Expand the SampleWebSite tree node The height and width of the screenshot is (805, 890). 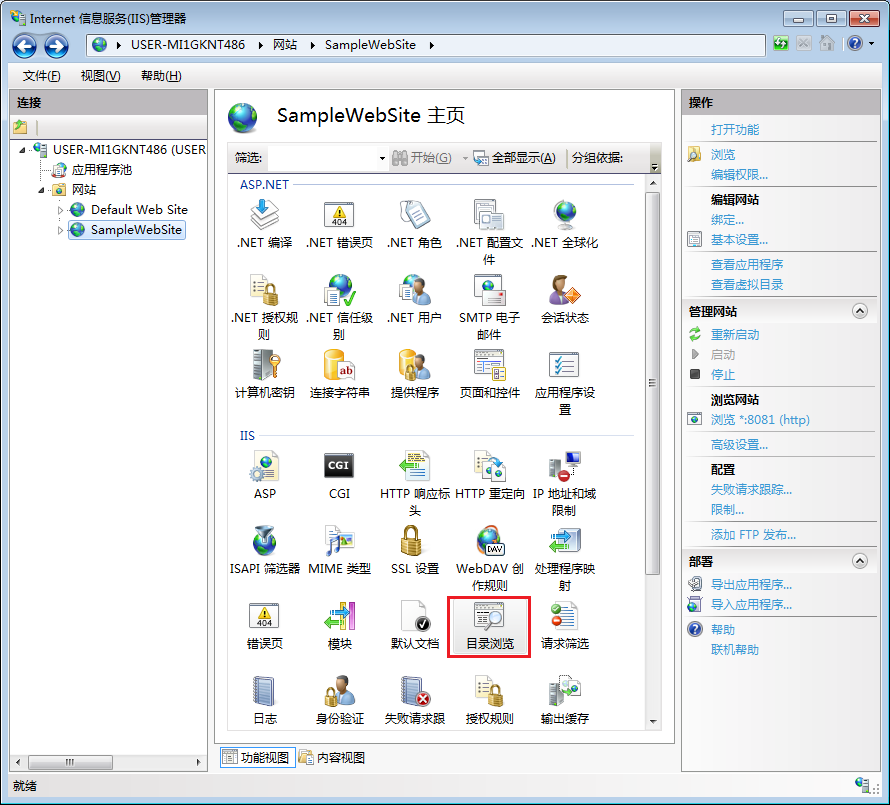[x=60, y=230]
